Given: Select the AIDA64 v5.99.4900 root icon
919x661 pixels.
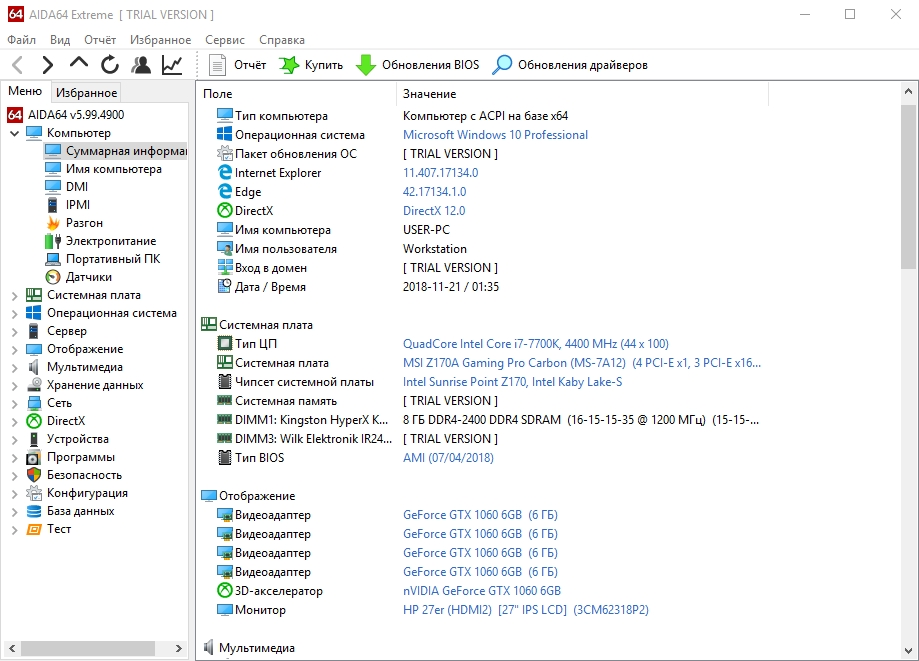Looking at the screenshot, I should click(15, 115).
